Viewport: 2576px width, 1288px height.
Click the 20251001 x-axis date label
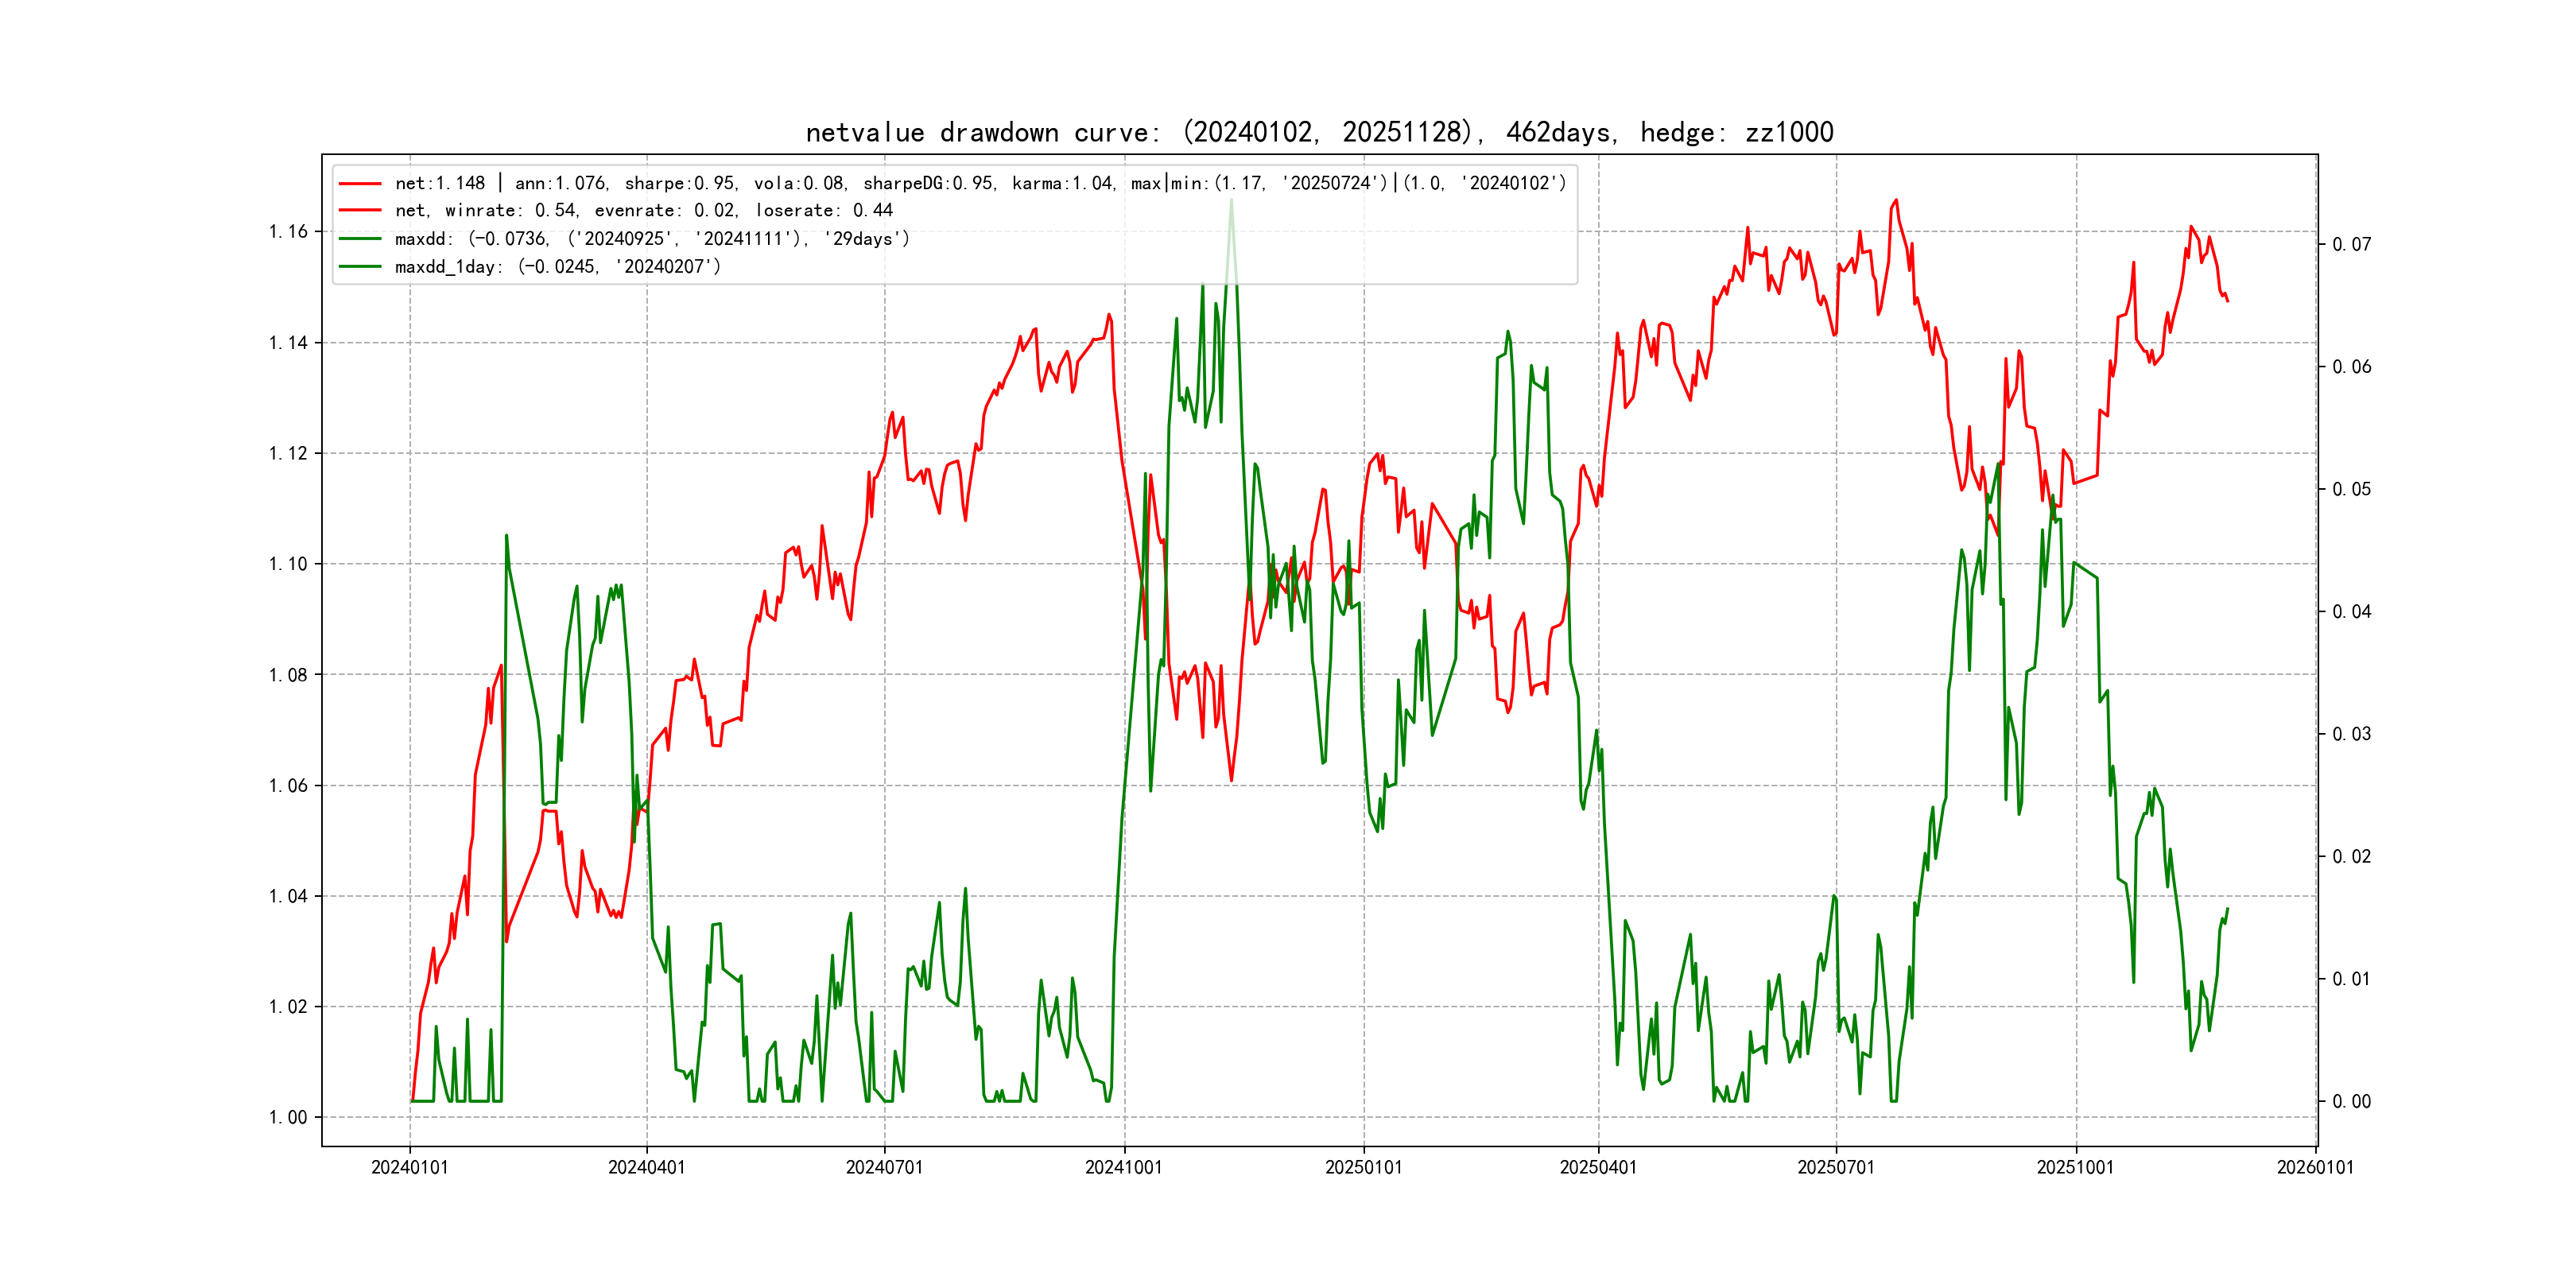pos(2075,1168)
